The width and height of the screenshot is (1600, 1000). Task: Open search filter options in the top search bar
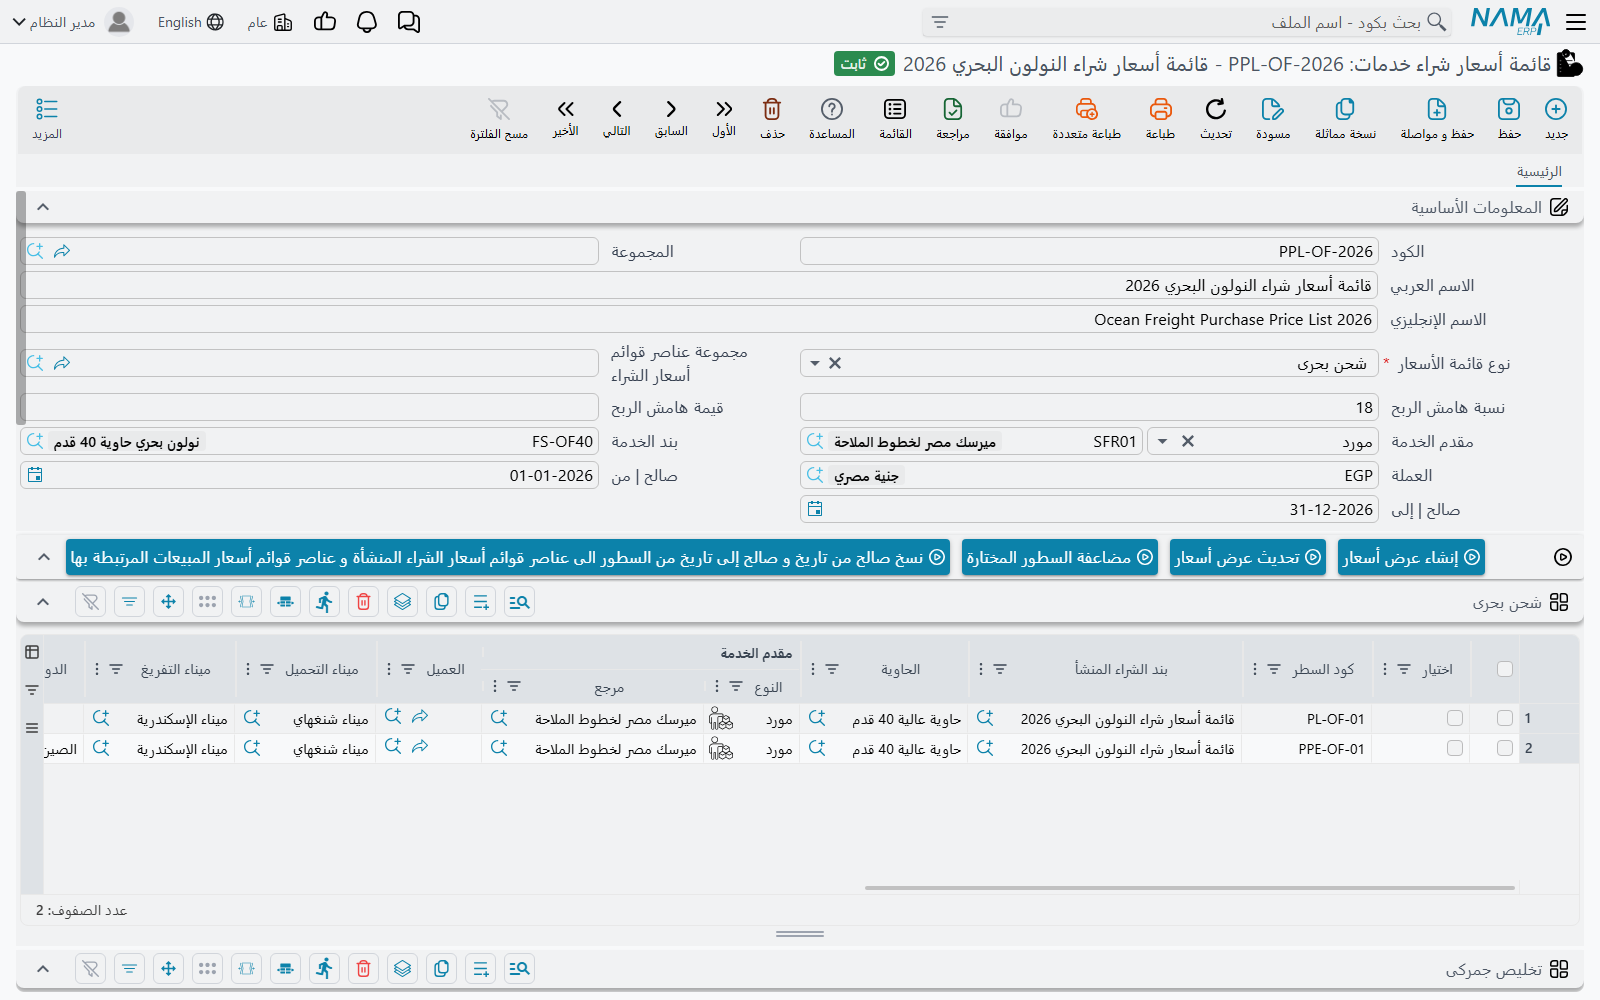click(940, 22)
